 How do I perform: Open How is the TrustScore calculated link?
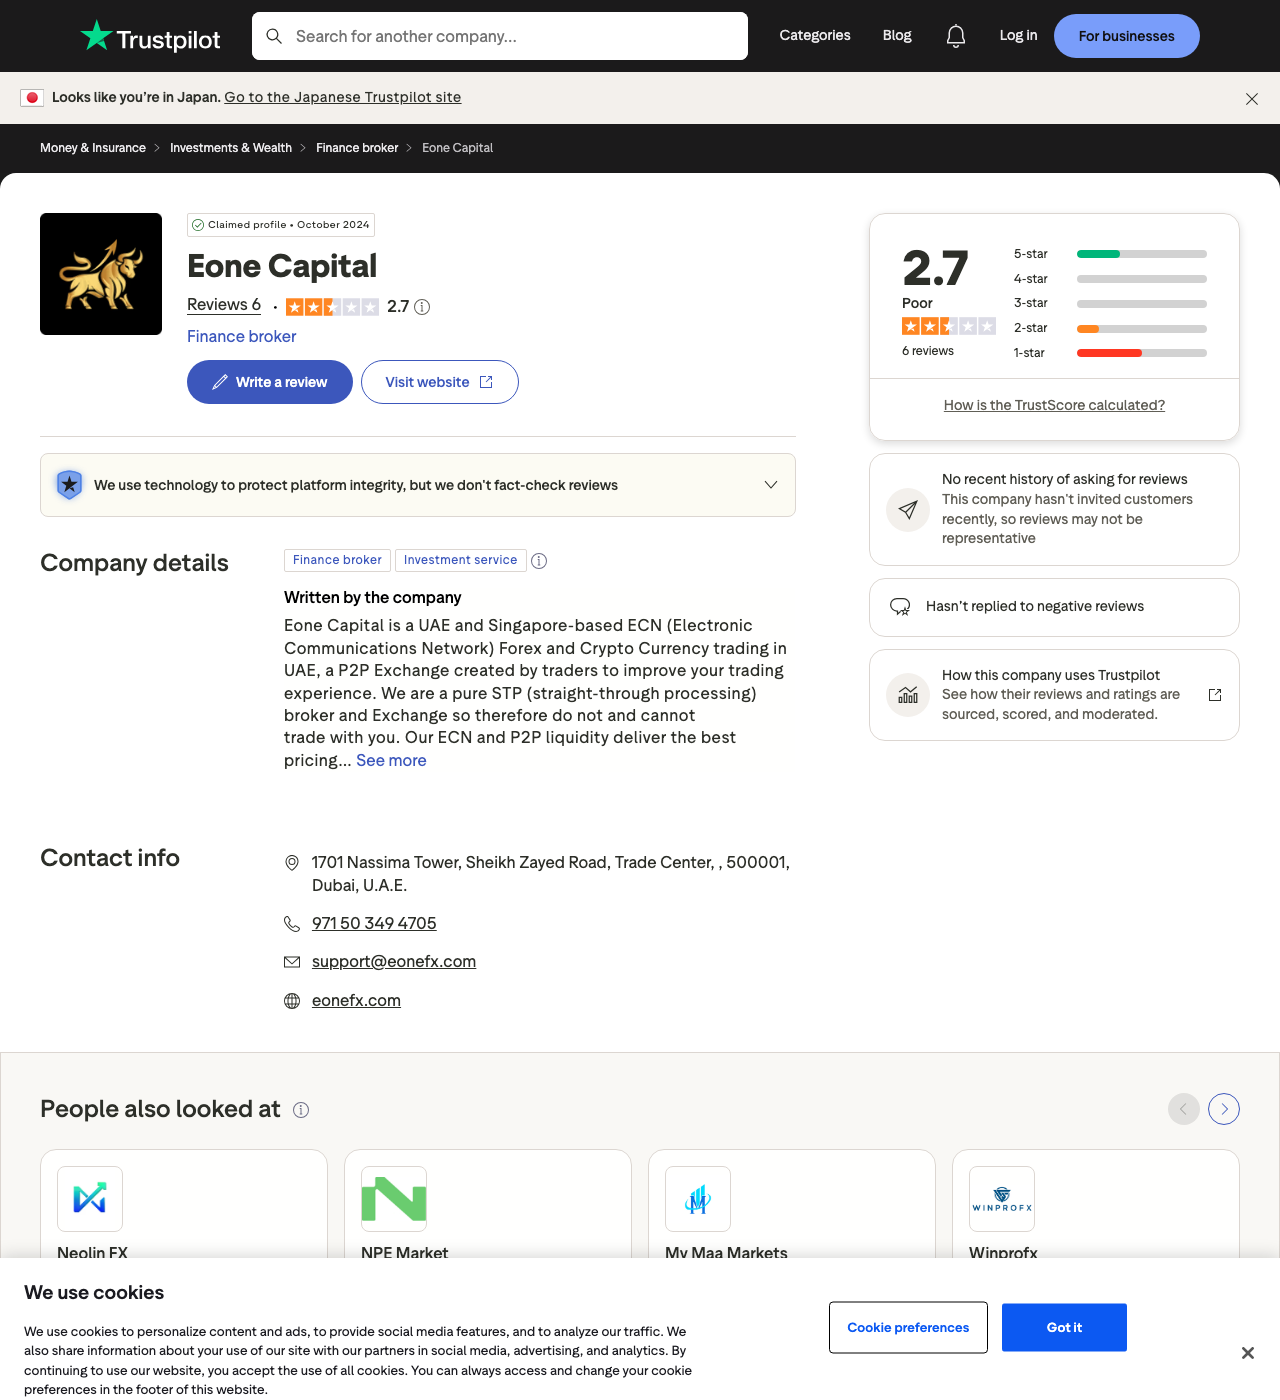click(x=1054, y=405)
